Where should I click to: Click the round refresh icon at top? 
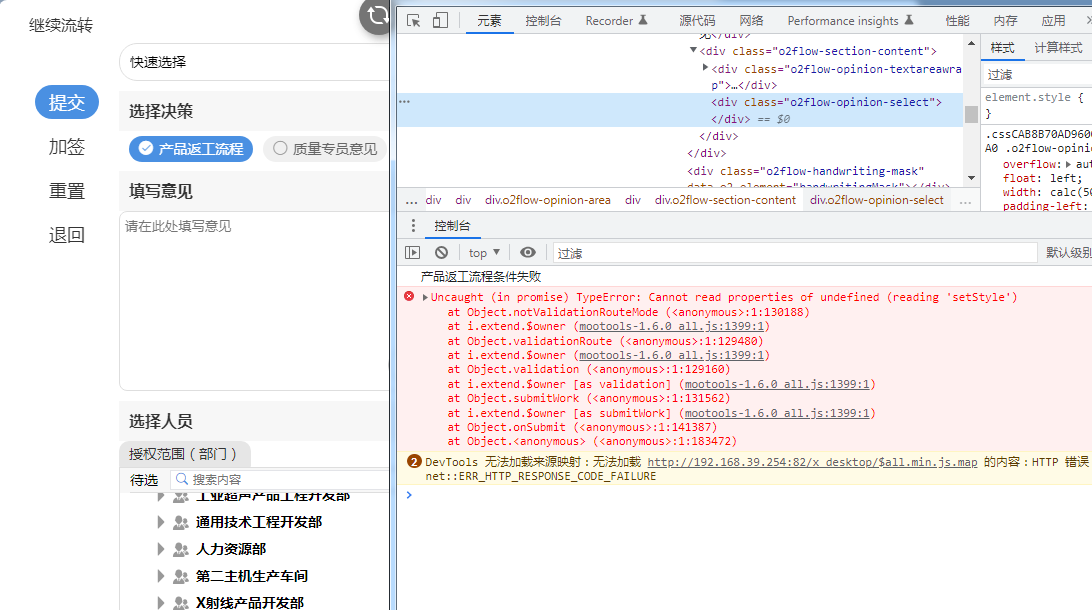[377, 15]
